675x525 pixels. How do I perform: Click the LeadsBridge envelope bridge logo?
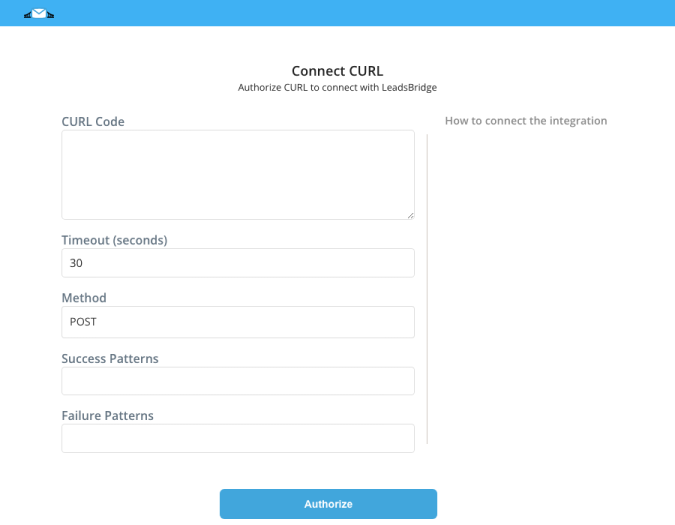[x=39, y=14]
